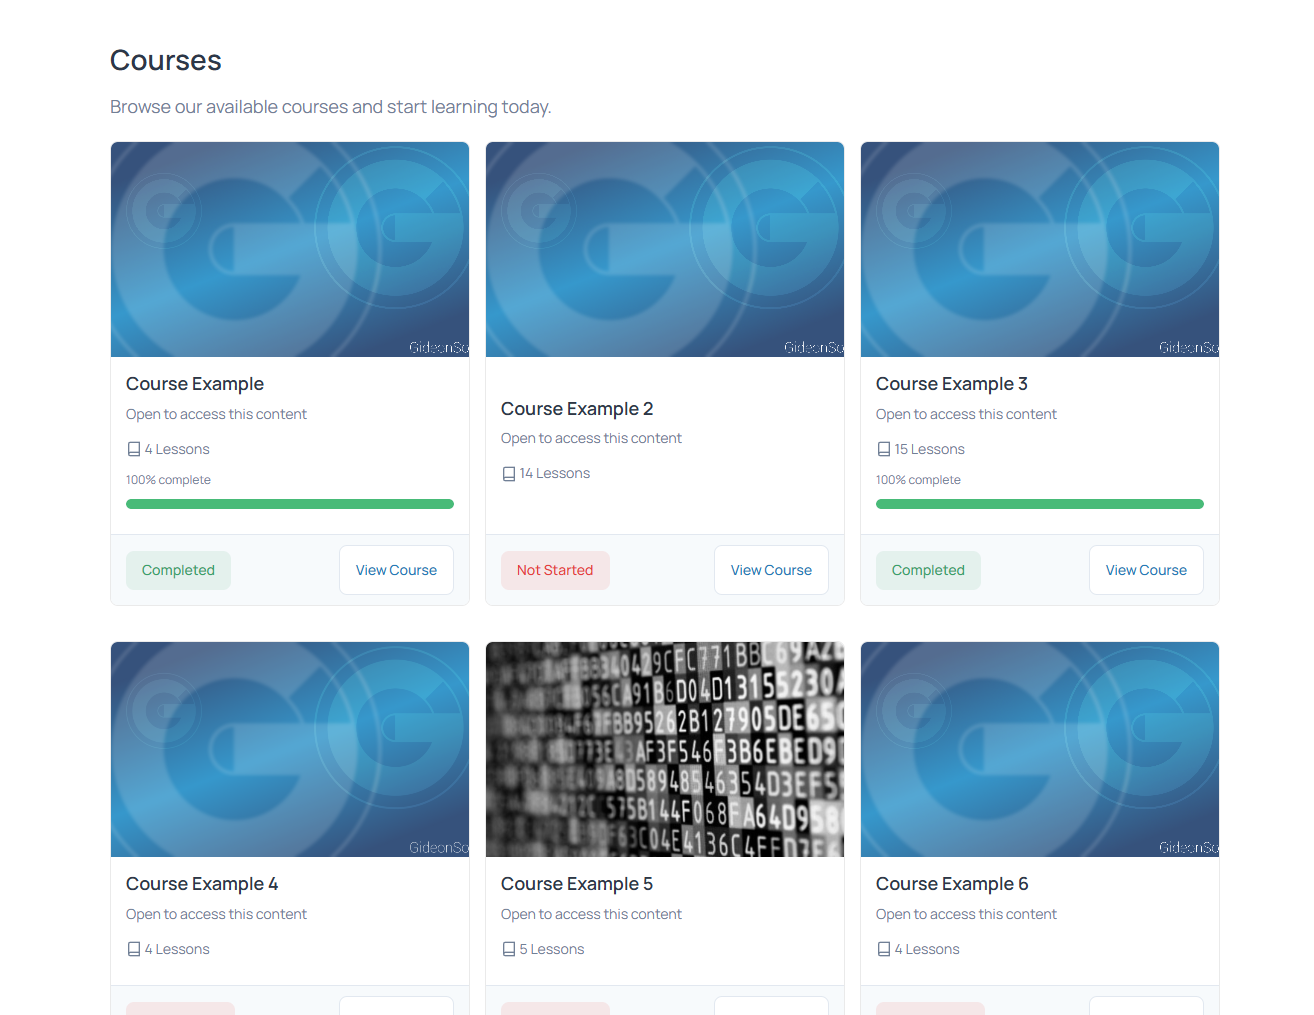Click the book icon in Course Example 6
Viewport: 1314px width, 1015px height.
click(x=884, y=950)
